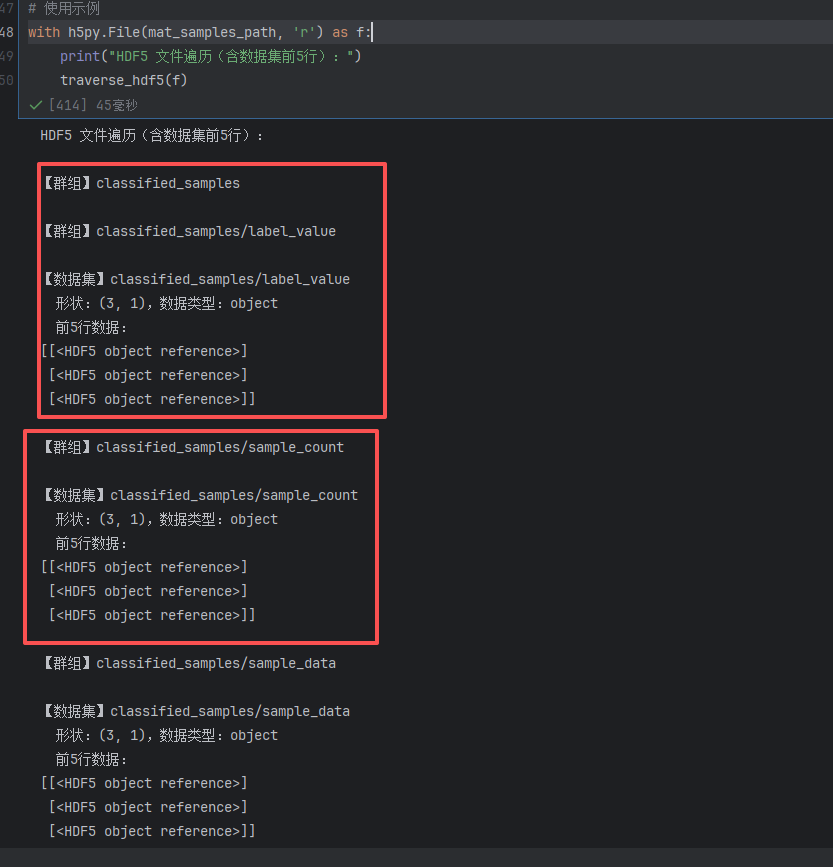The image size is (833, 867).
Task: Select the 【群组】classified_samples/sample_data line
Action: [x=189, y=663]
